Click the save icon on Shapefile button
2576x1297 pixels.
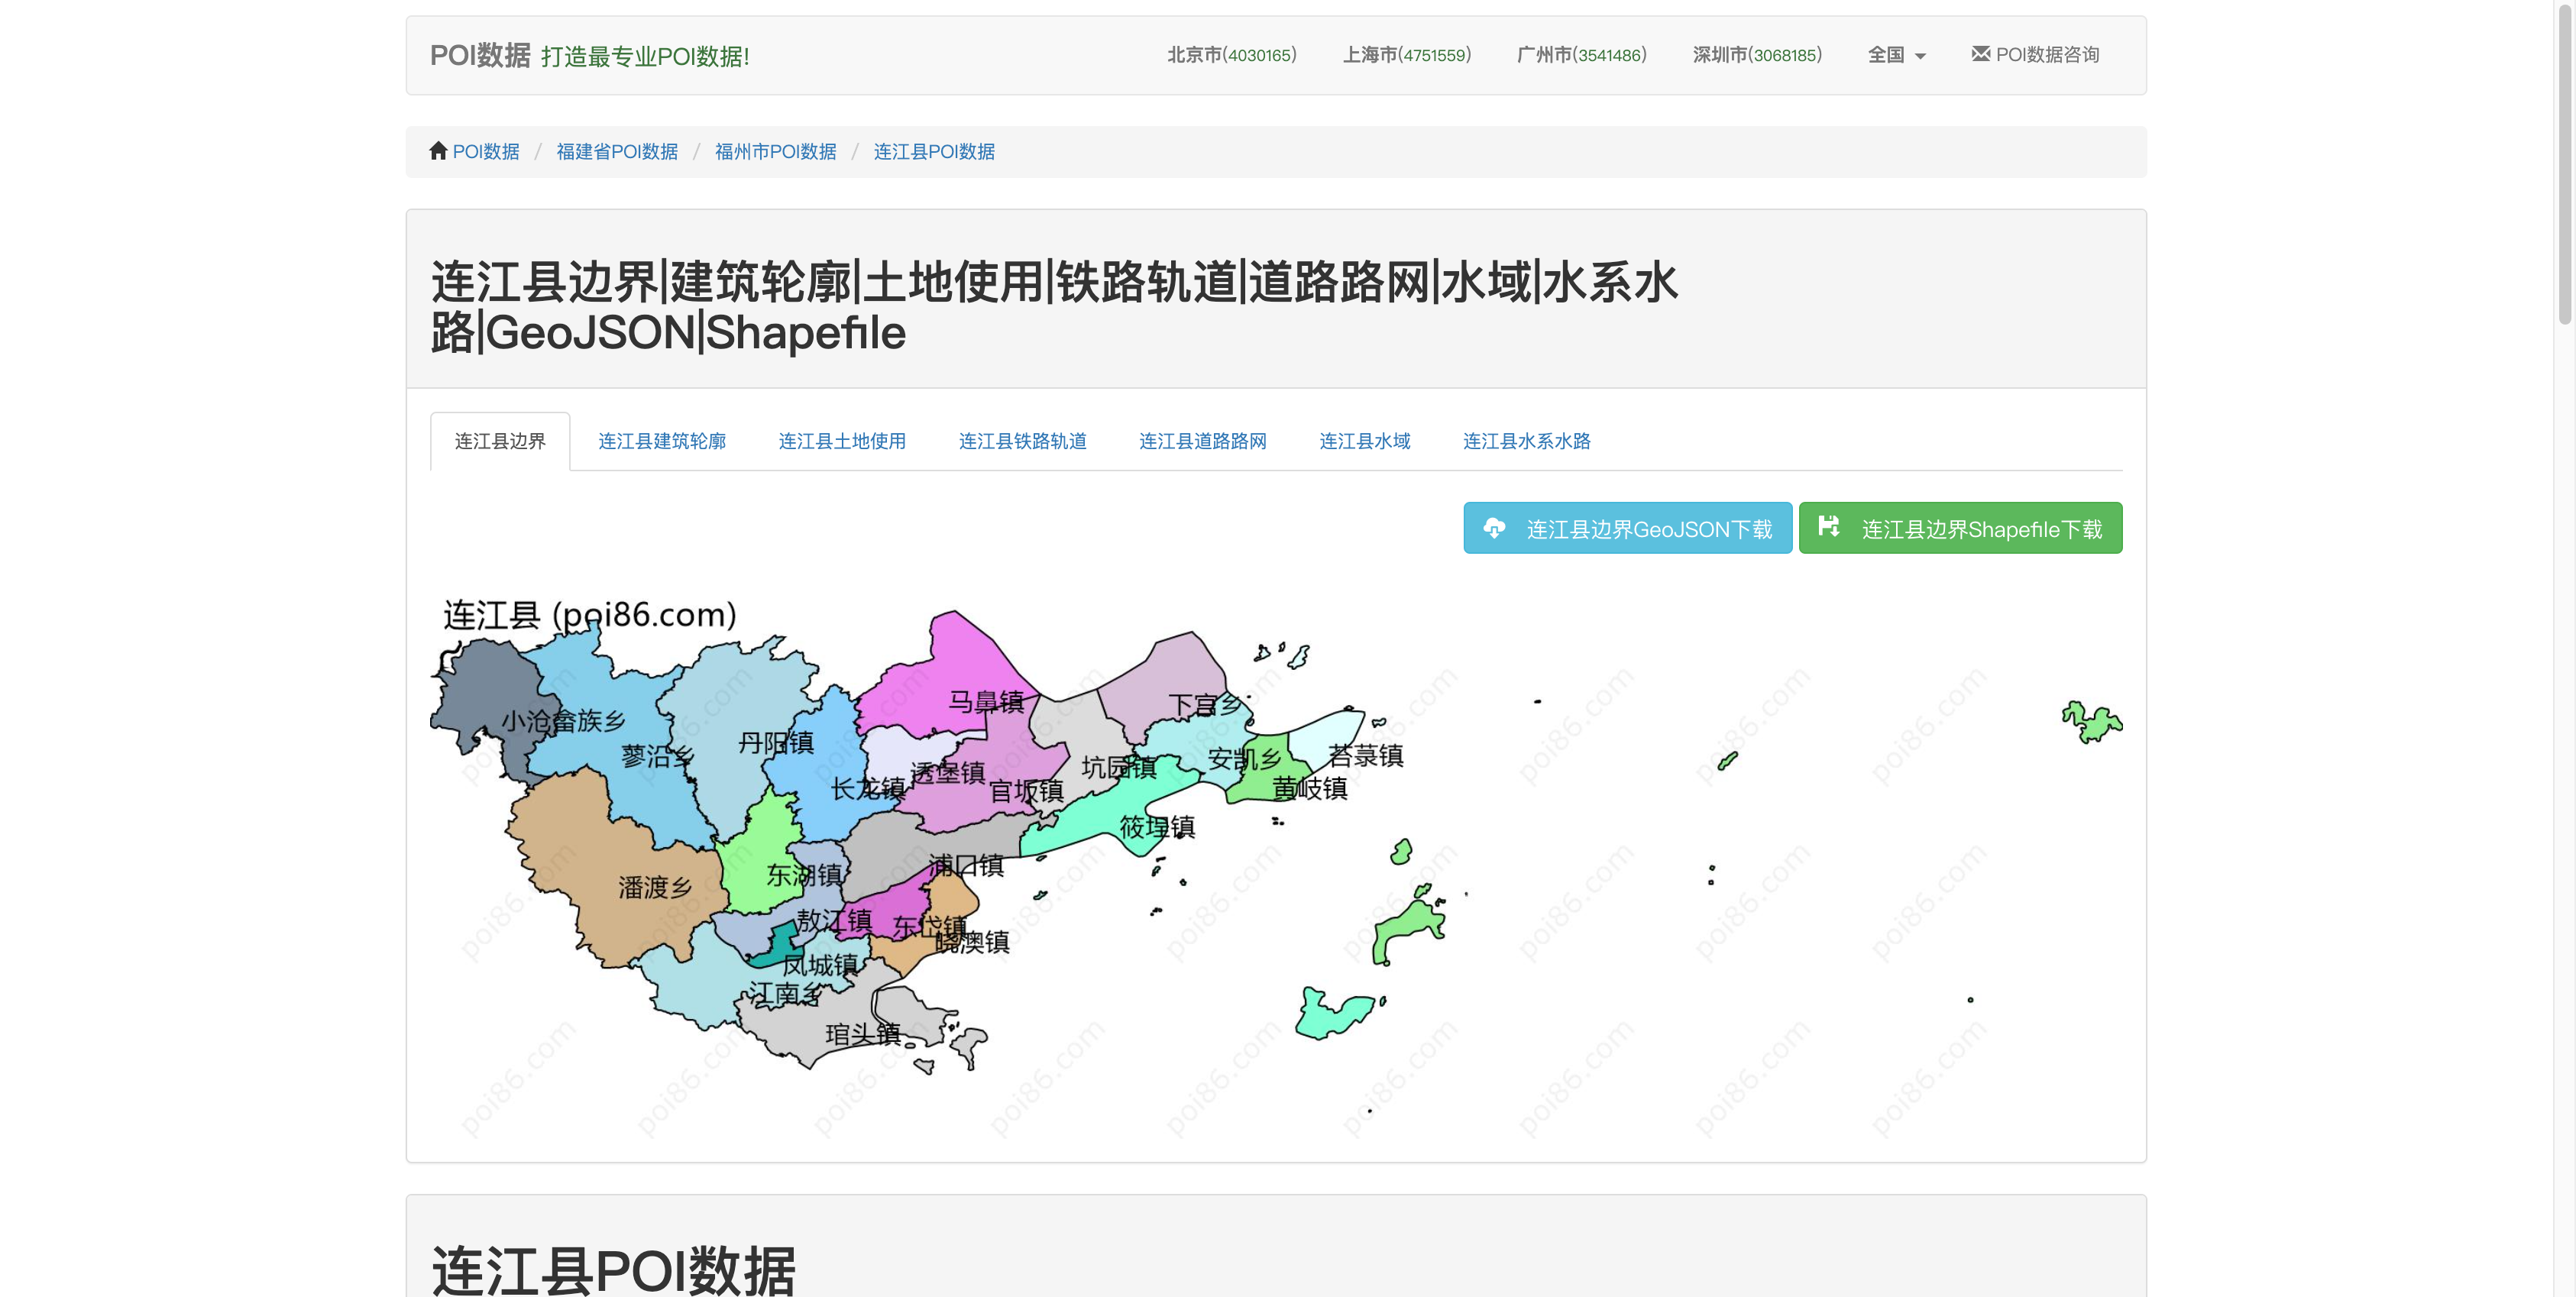coord(1828,527)
